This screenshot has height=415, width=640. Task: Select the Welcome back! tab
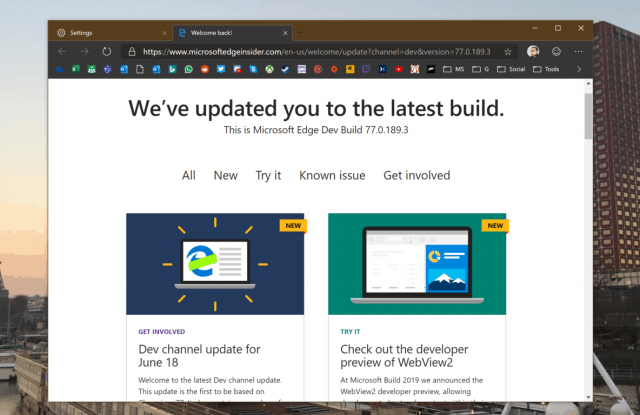(x=231, y=33)
